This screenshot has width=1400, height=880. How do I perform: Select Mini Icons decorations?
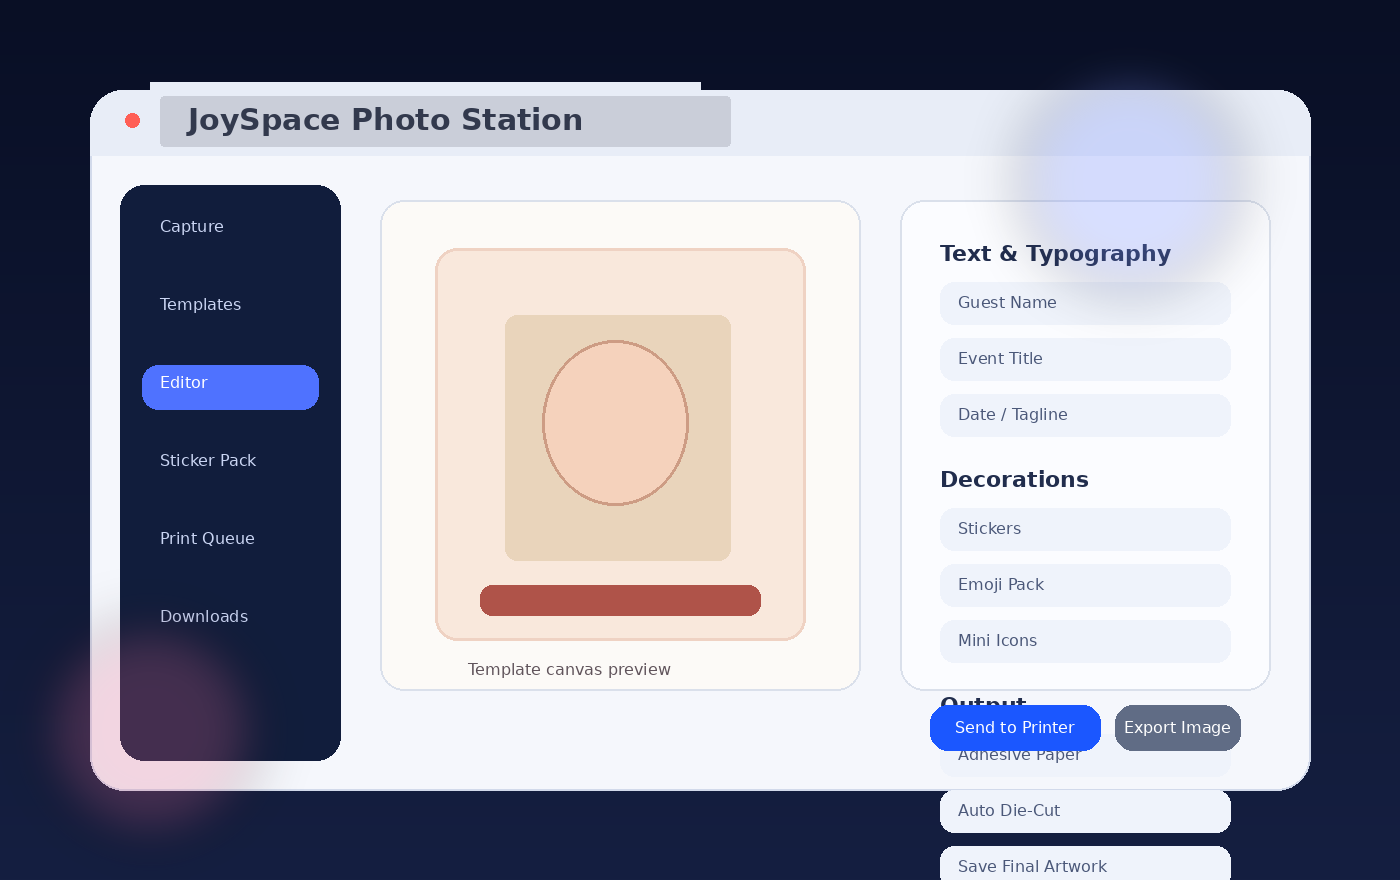(x=1085, y=641)
